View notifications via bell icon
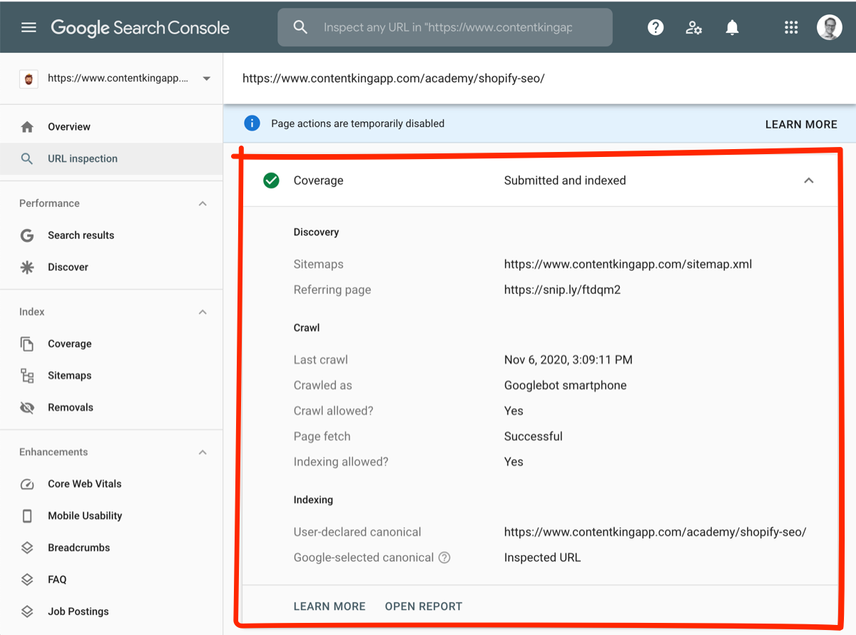This screenshot has height=635, width=856. (x=732, y=27)
